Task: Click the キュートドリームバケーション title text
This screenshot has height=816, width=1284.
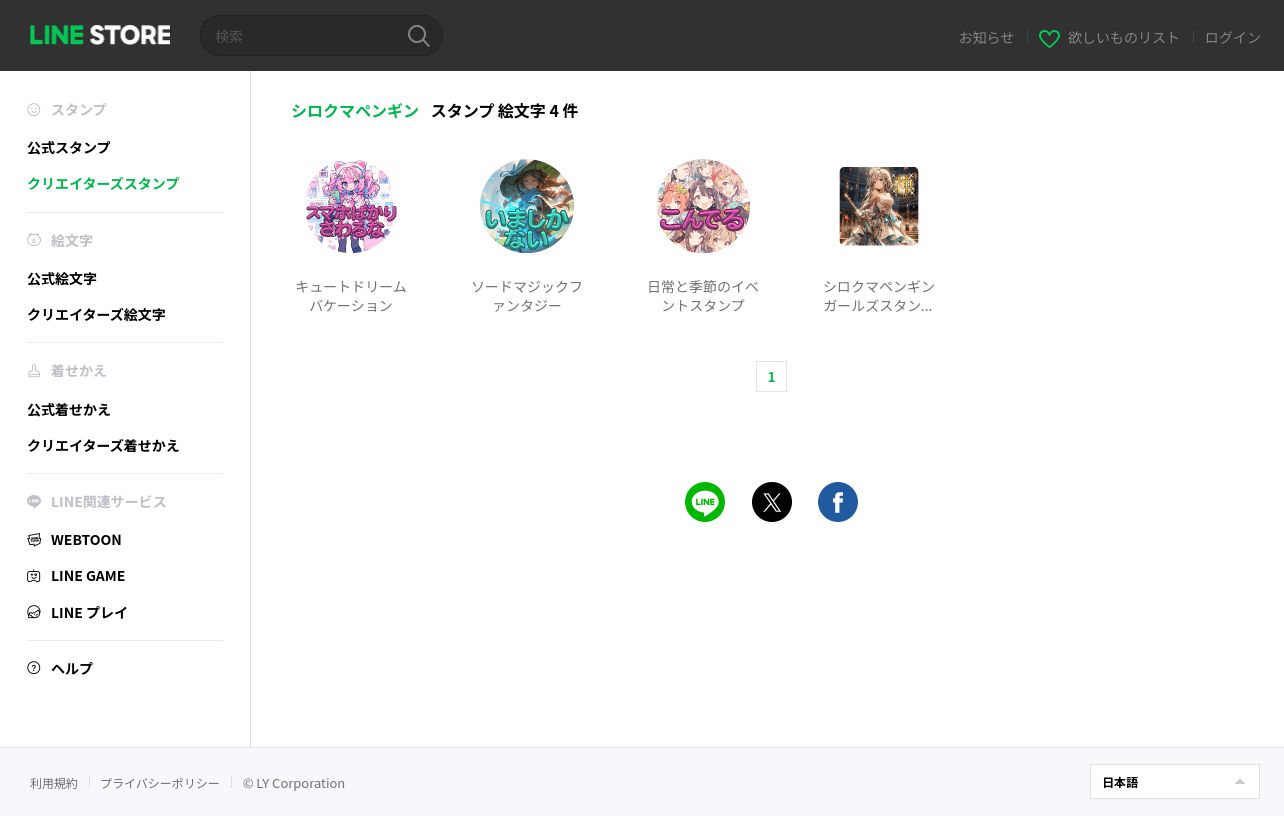Action: click(x=351, y=296)
